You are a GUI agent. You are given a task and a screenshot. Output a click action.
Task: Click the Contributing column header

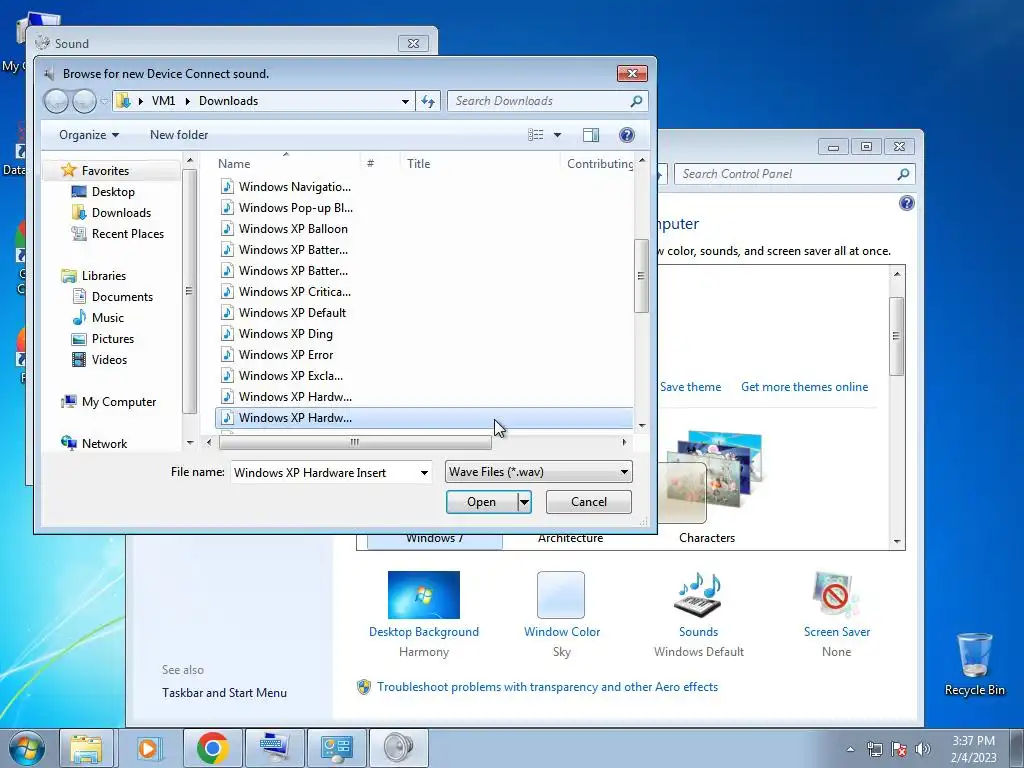600,164
